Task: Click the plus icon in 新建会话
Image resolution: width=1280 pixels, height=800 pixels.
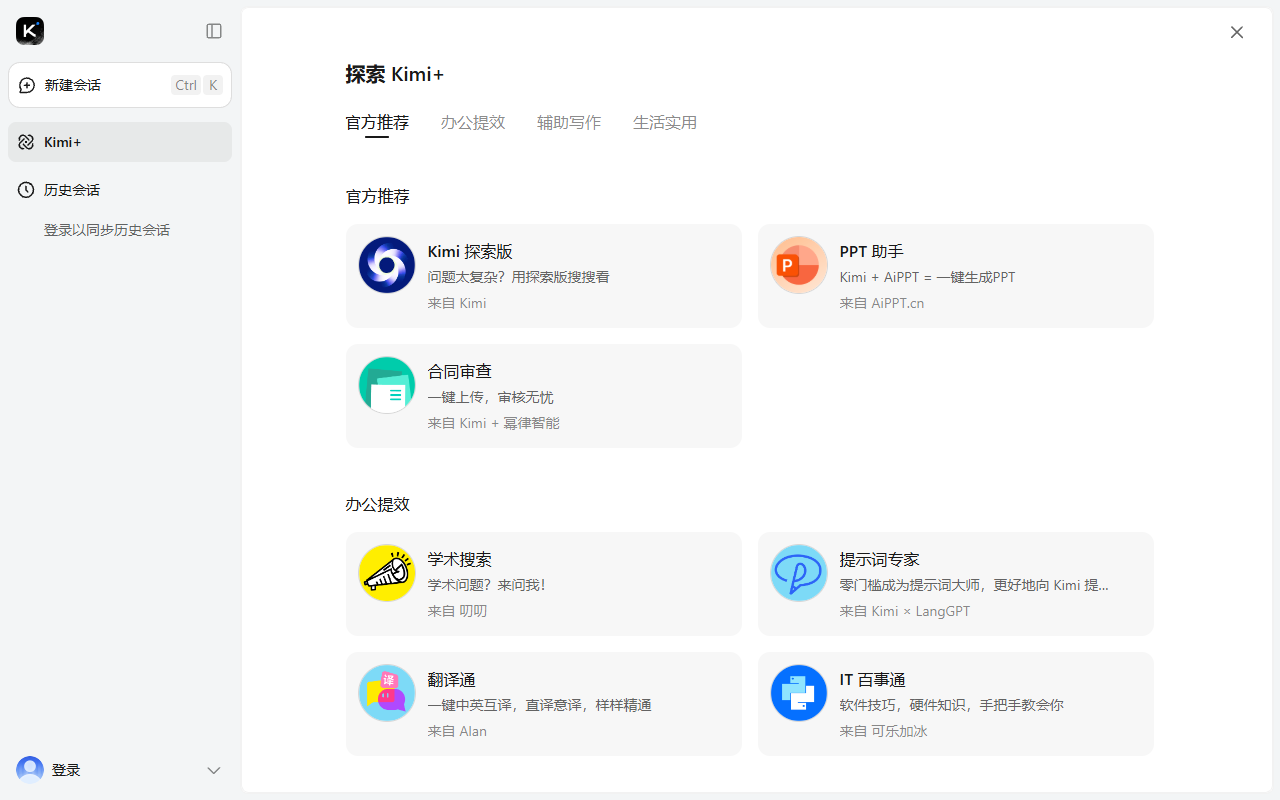Action: (x=27, y=85)
